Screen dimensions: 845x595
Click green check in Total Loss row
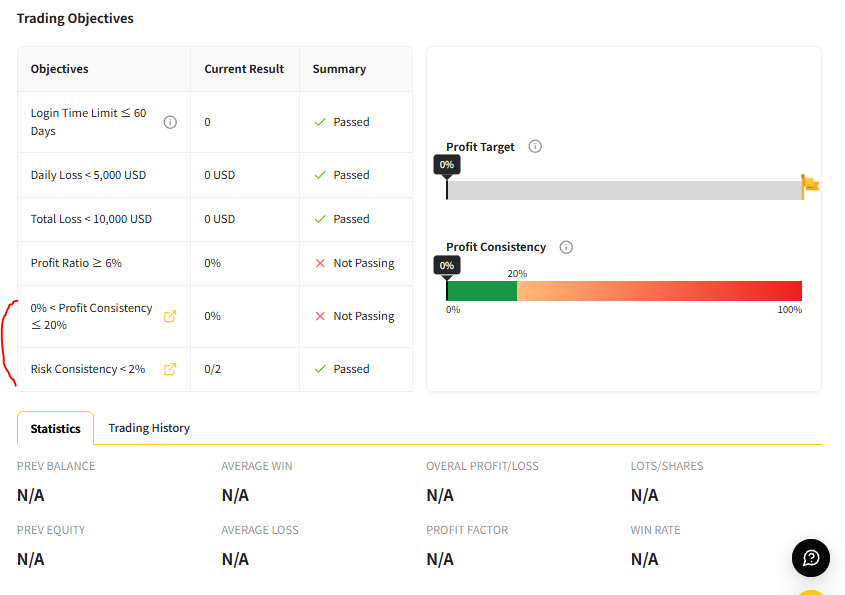[x=320, y=219]
